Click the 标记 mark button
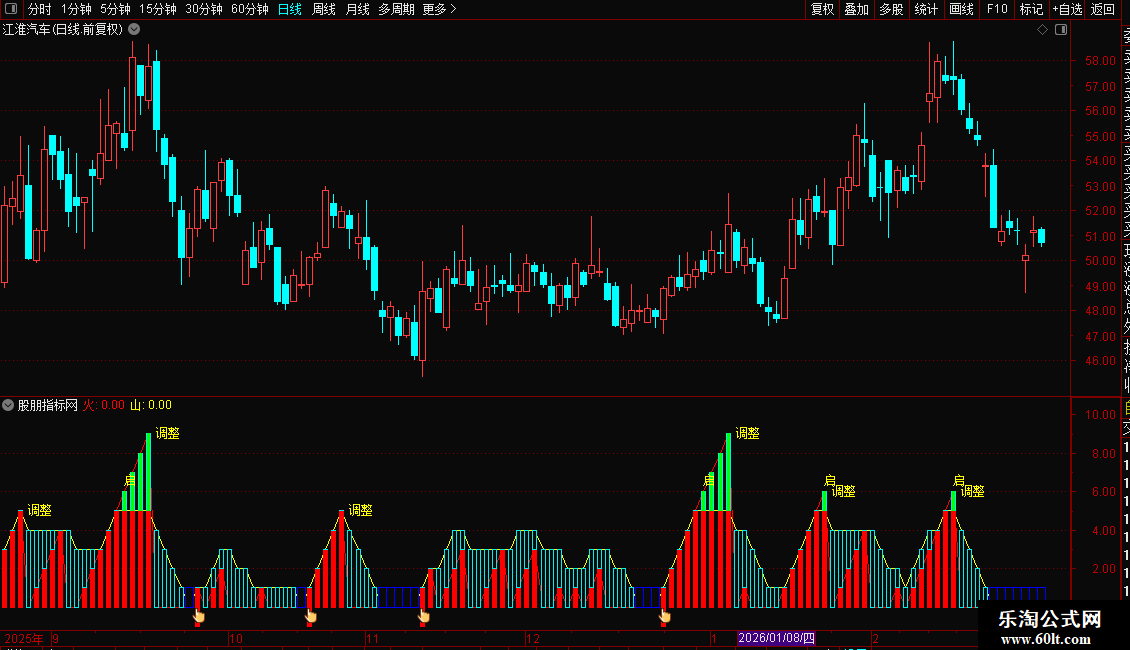The image size is (1130, 650). tap(1031, 9)
